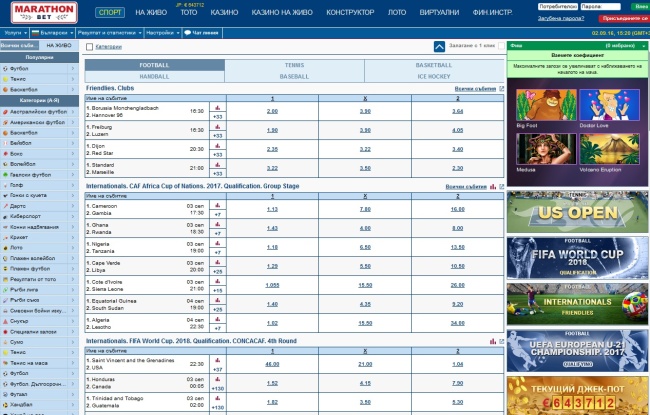This screenshot has width=650, height=415.
Task: Open Friendlies Clubs in new window icon
Action: (x=502, y=89)
